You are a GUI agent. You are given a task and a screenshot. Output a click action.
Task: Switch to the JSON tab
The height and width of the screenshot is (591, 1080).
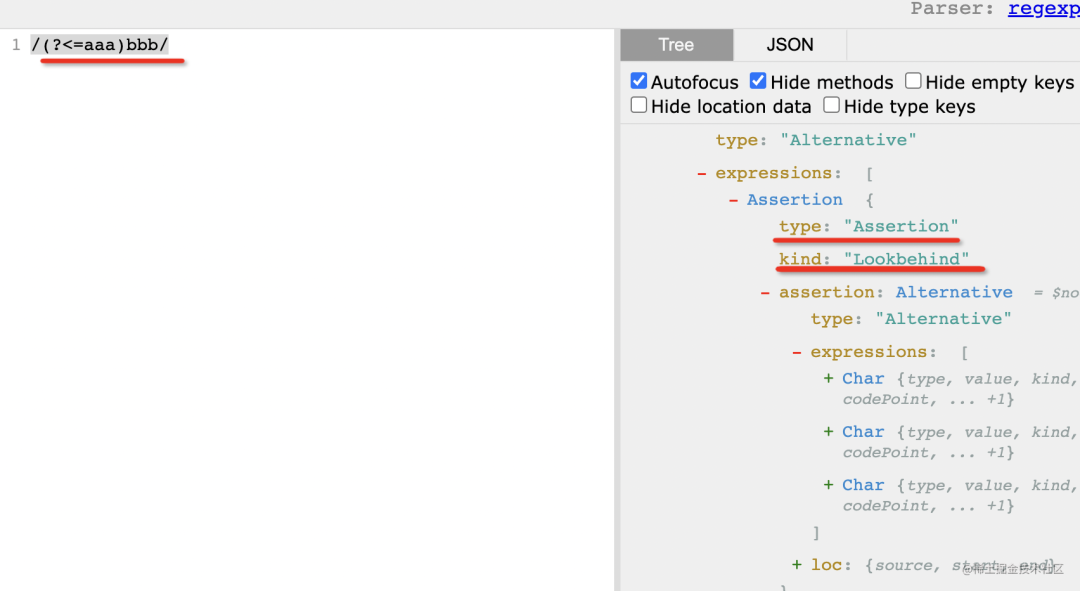[789, 45]
